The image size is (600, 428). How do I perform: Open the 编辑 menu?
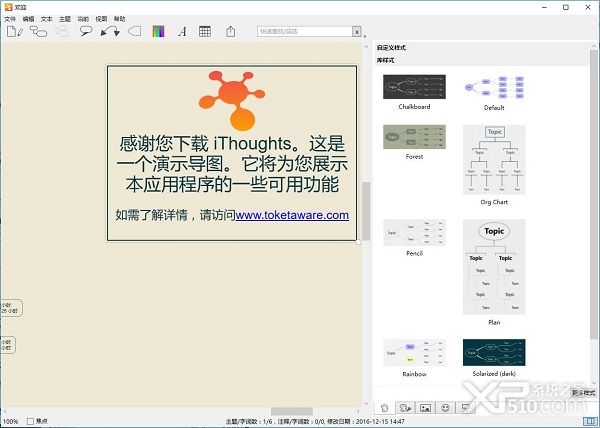(28, 19)
